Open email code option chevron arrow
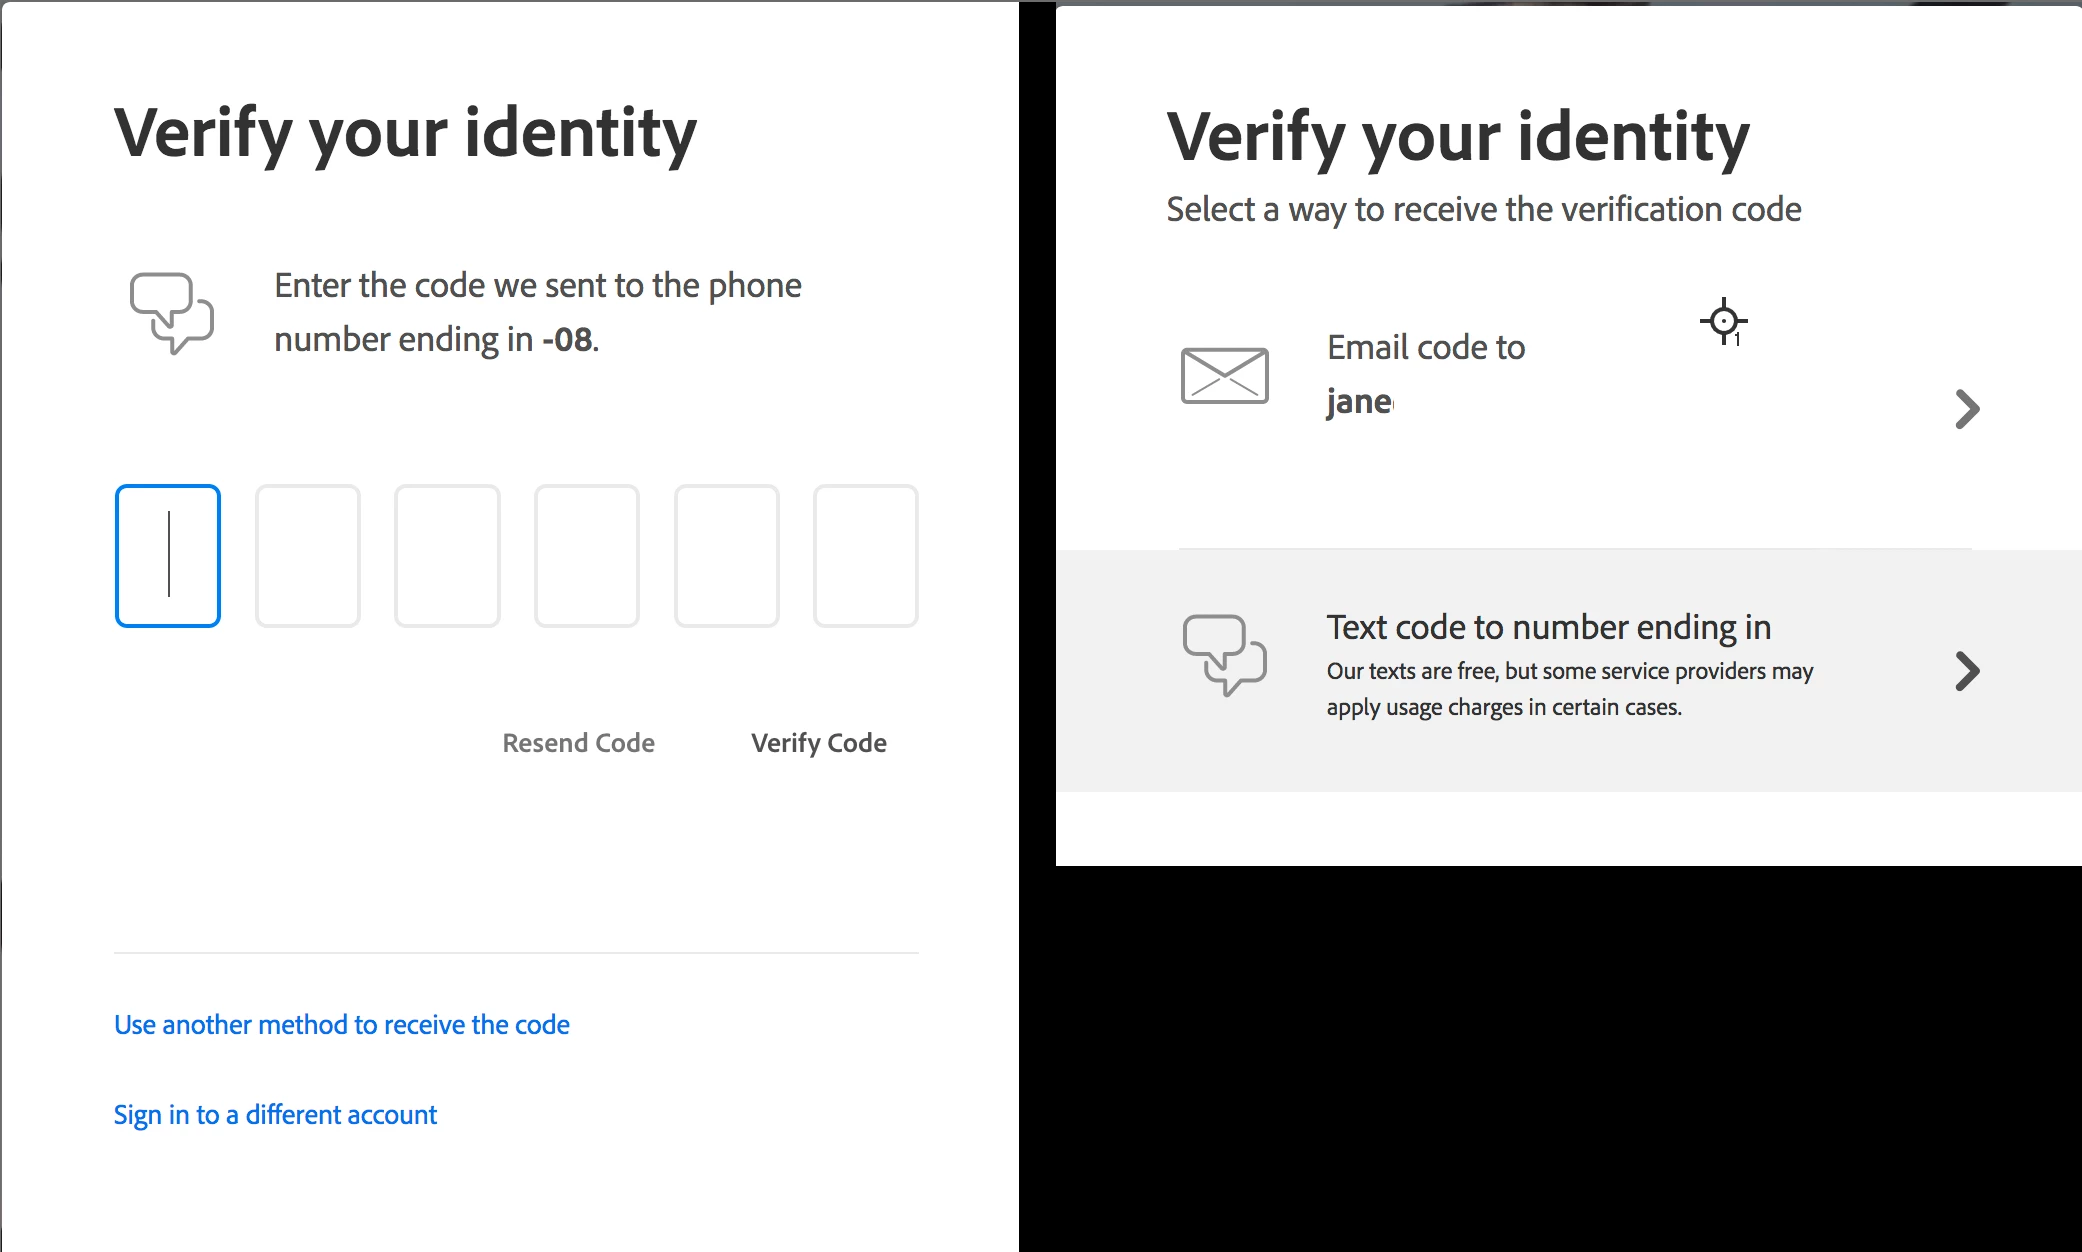 point(1966,409)
